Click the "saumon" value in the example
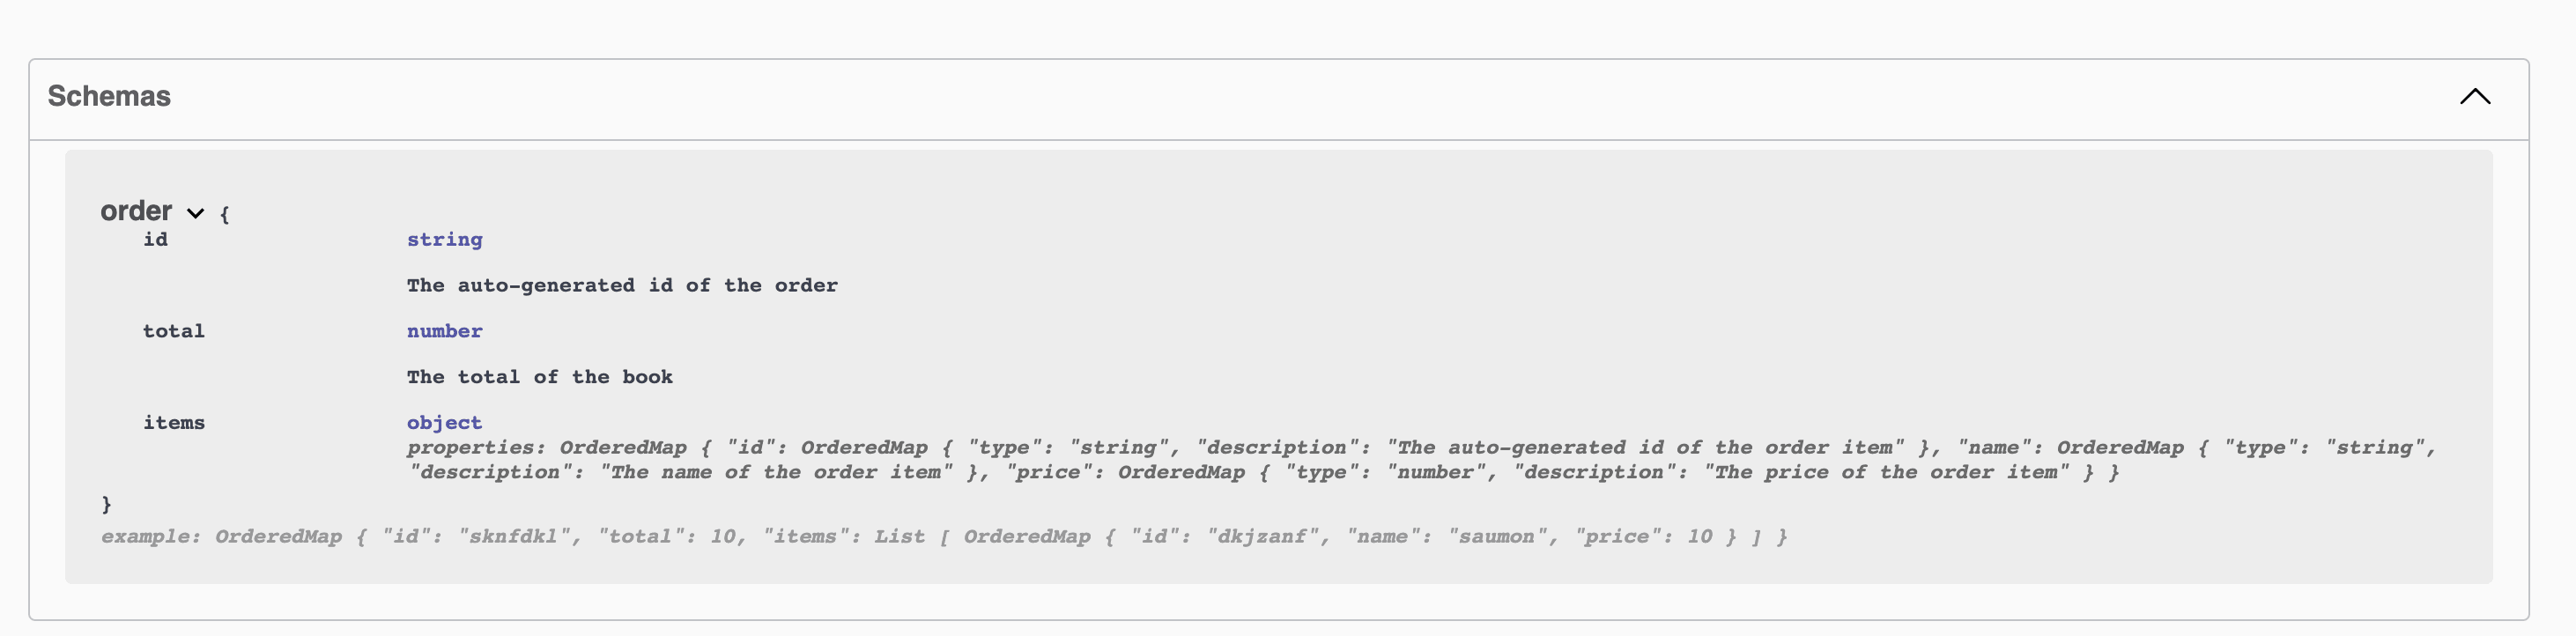This screenshot has width=2576, height=636. point(1495,537)
